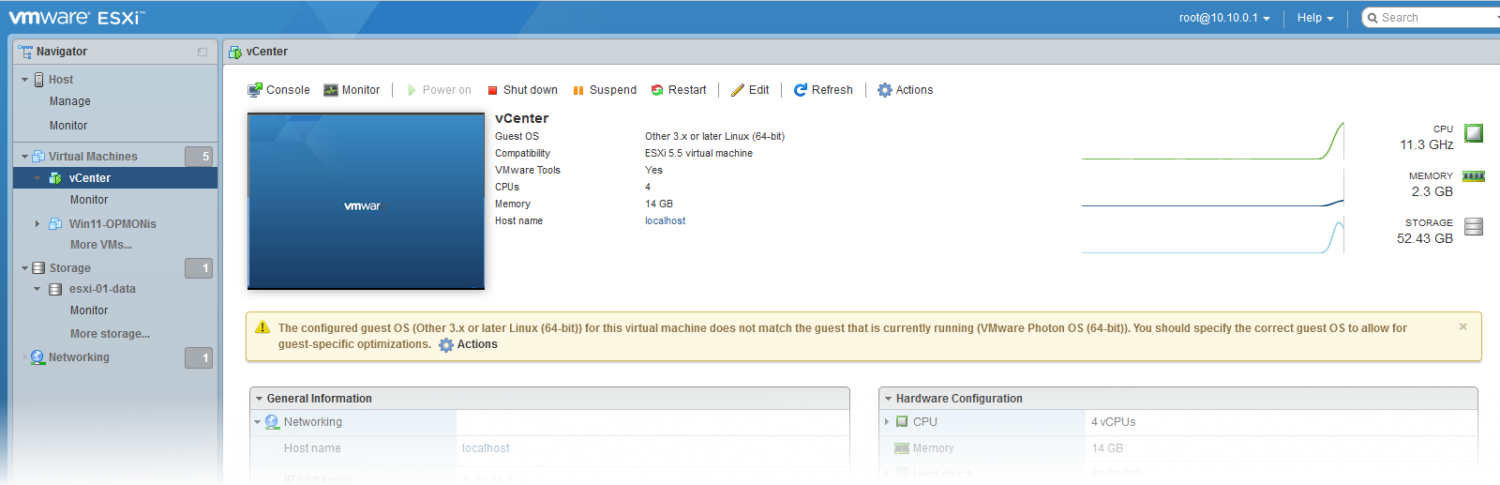Screen dimensions: 1500x485
Task: Open the VM Console
Action: pos(278,90)
